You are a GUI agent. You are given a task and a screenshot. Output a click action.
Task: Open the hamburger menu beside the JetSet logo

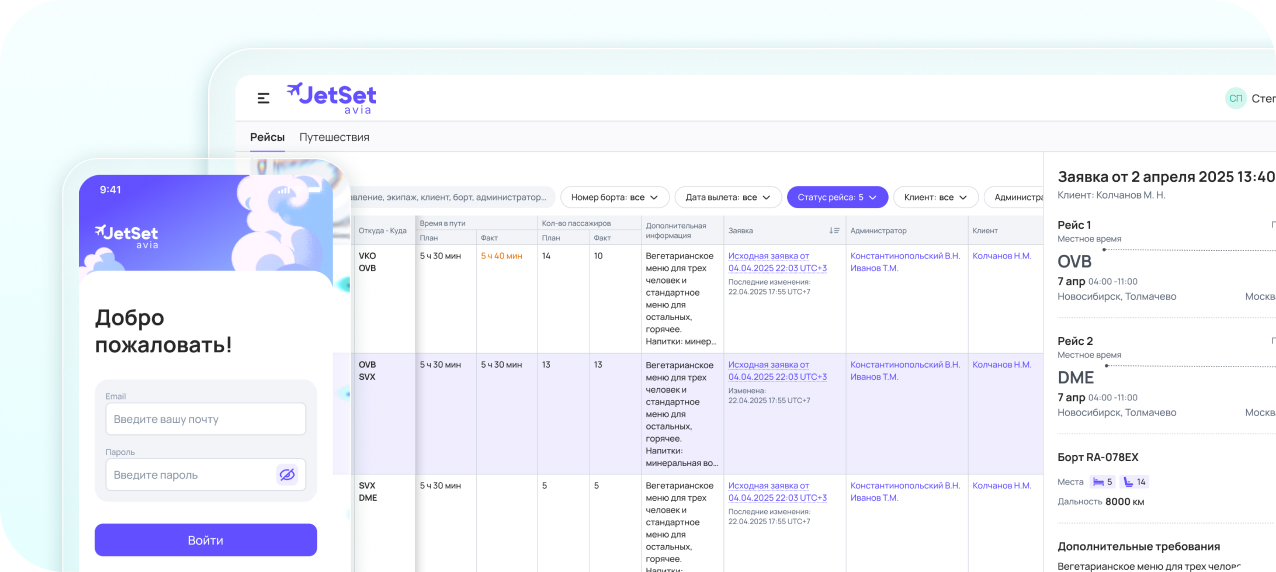point(263,98)
